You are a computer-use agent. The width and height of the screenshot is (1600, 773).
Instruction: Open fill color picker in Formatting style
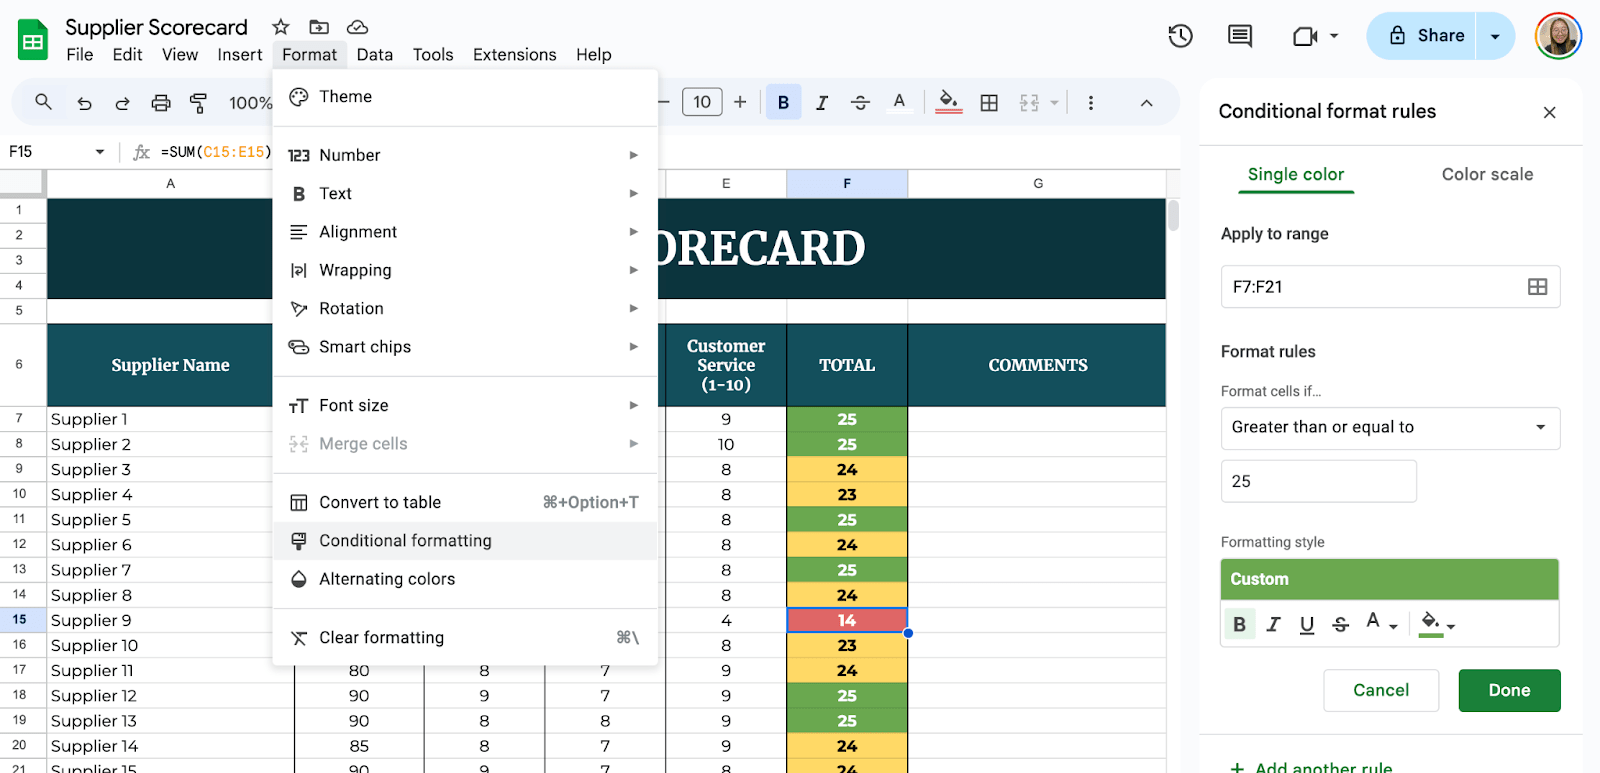tap(1436, 624)
